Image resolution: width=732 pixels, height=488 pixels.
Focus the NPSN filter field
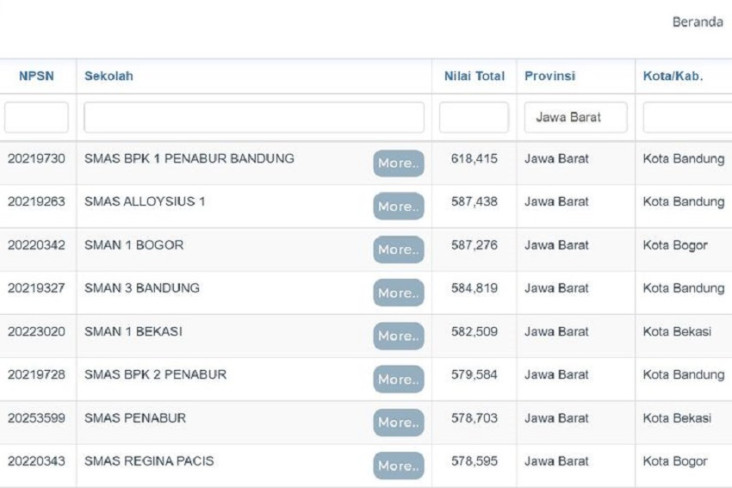36,117
